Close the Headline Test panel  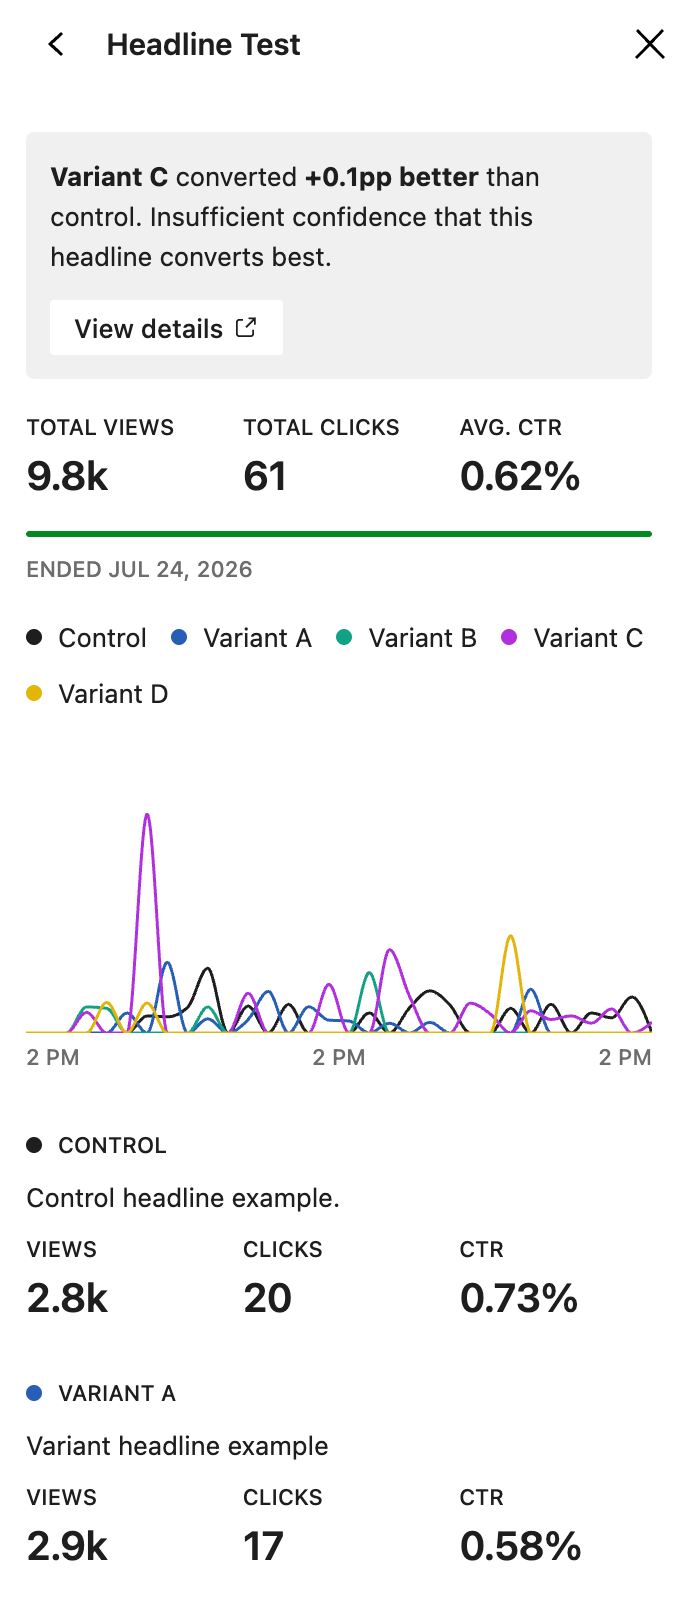(650, 44)
